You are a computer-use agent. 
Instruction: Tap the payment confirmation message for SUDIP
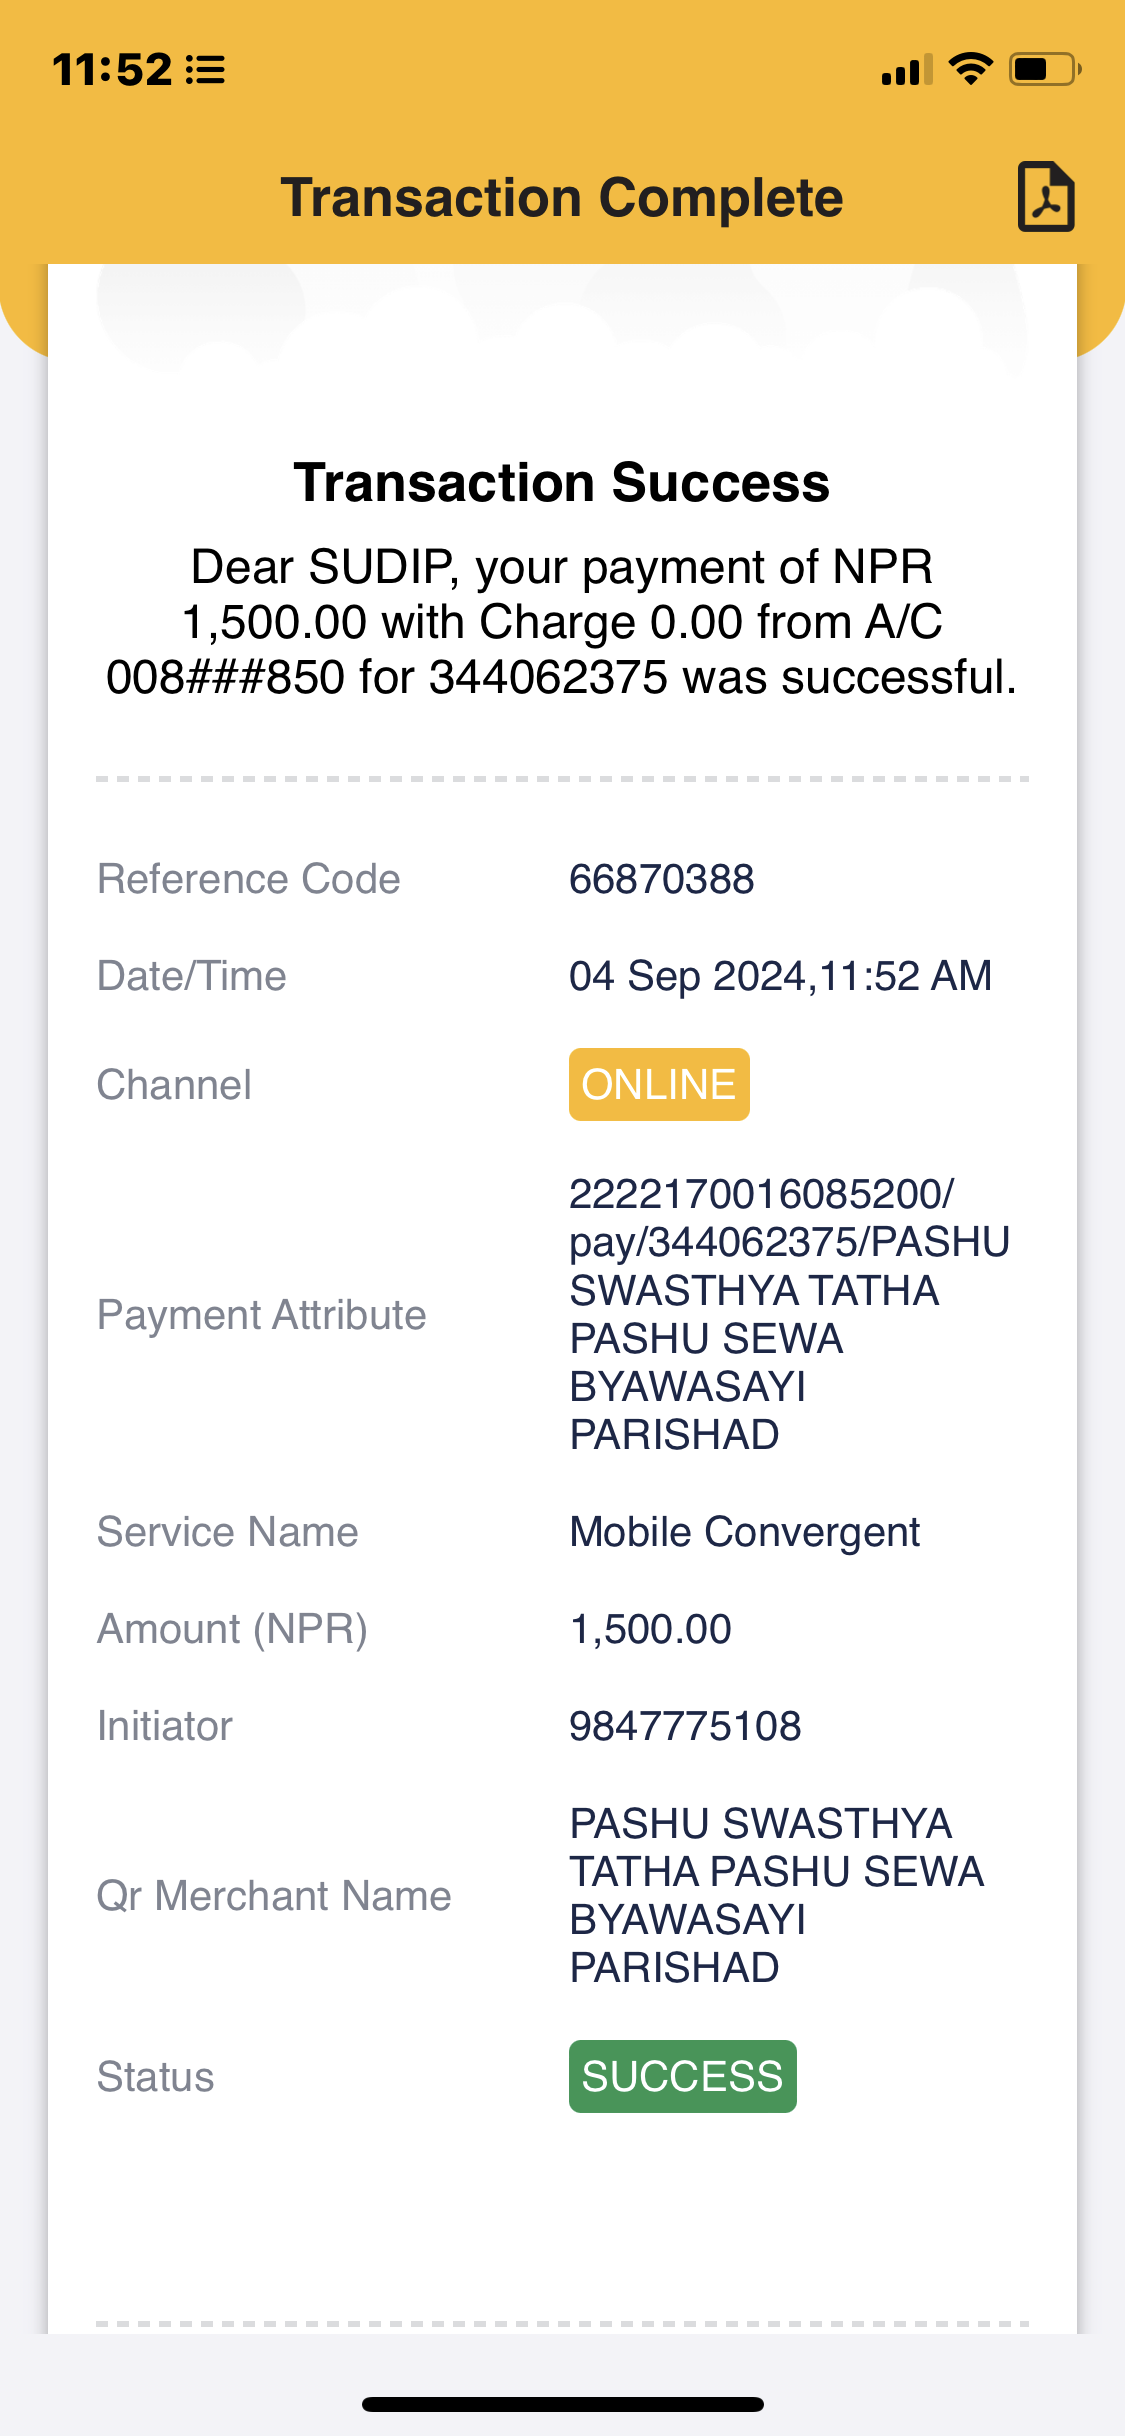pyautogui.click(x=562, y=622)
